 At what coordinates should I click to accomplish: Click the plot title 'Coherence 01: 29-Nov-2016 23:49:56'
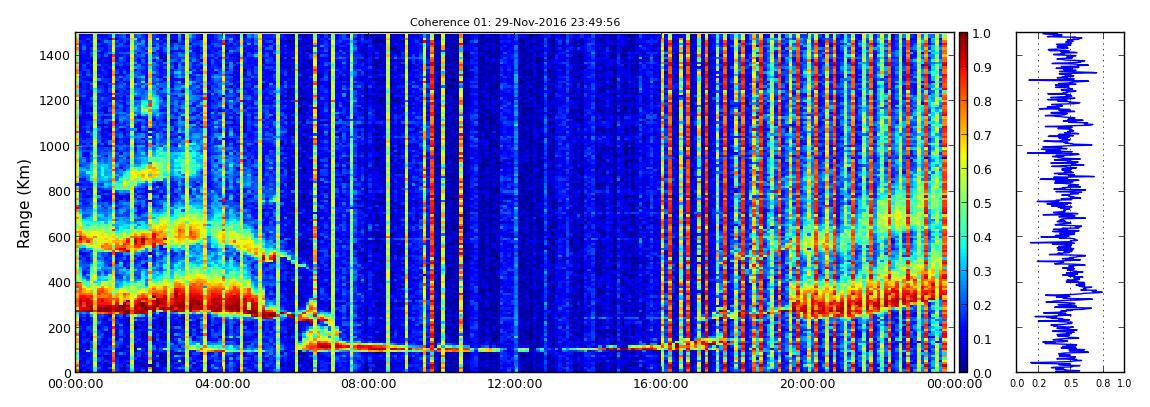click(x=515, y=22)
